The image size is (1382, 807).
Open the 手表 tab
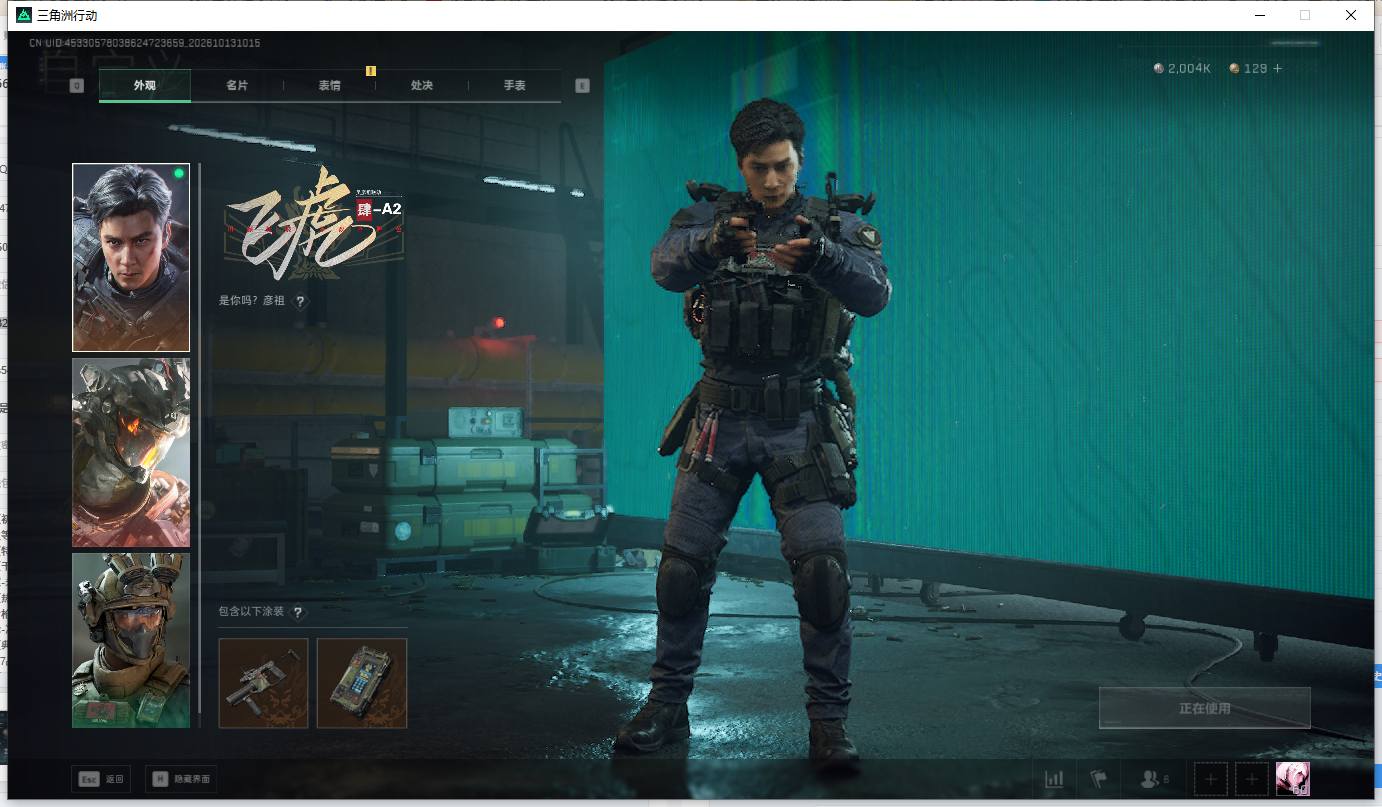pos(515,86)
